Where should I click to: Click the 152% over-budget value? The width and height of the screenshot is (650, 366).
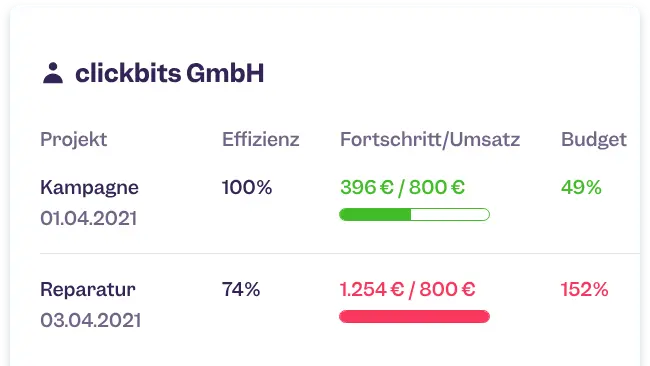point(585,289)
